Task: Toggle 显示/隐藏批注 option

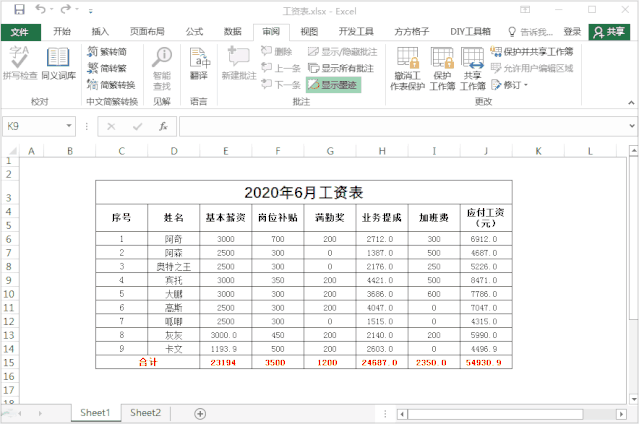Action: [342, 52]
